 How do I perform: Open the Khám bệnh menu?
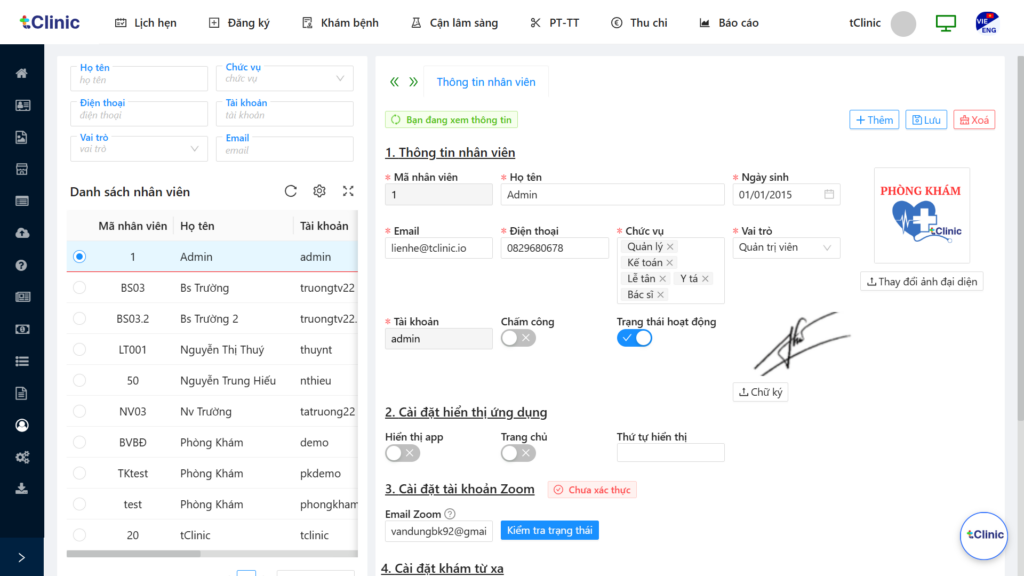[340, 23]
